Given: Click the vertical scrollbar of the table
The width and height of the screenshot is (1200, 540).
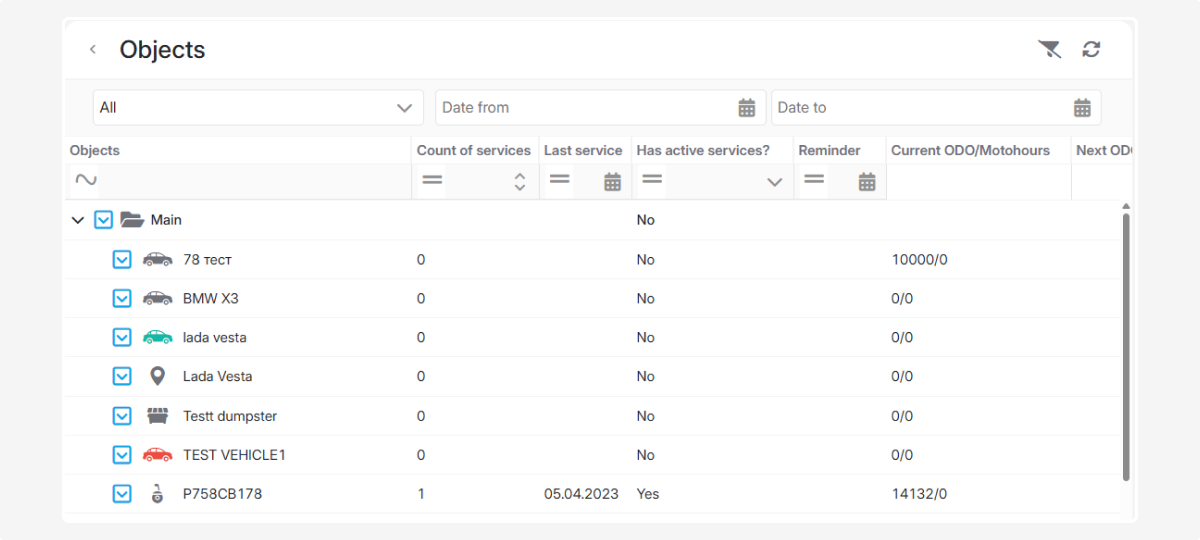Looking at the screenshot, I should [x=1126, y=340].
